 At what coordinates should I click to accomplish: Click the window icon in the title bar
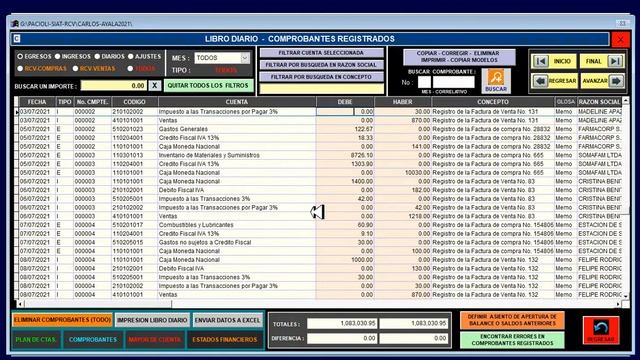pos(16,24)
